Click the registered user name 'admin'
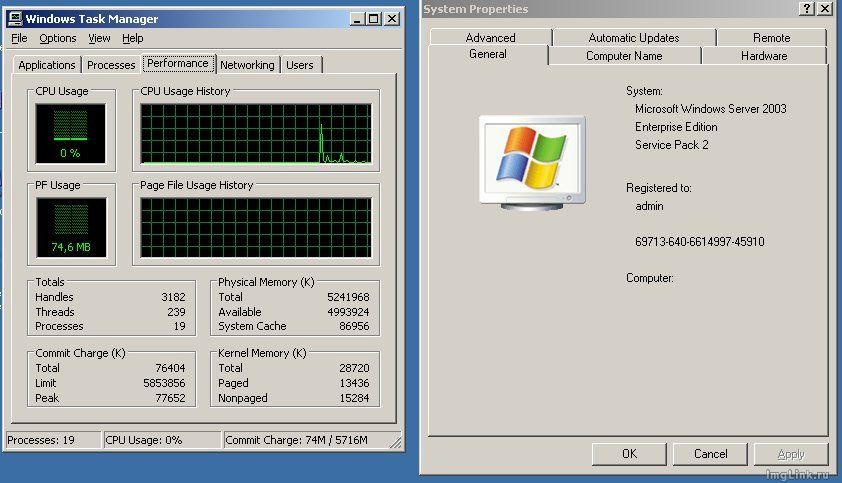The width and height of the screenshot is (842, 483). [649, 206]
